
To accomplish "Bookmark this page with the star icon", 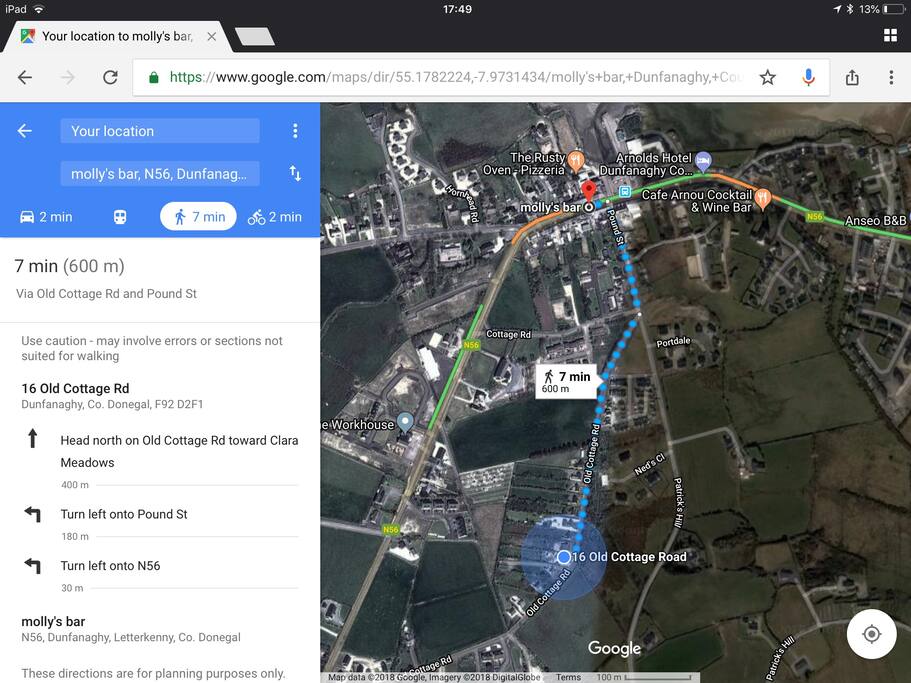I will [x=767, y=77].
